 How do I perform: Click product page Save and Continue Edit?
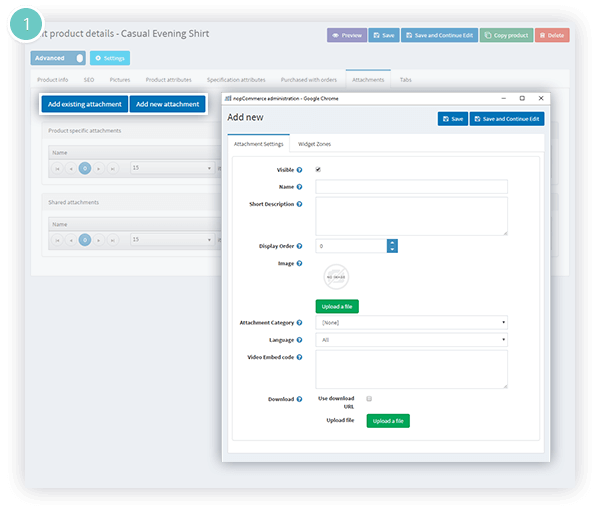[x=439, y=35]
